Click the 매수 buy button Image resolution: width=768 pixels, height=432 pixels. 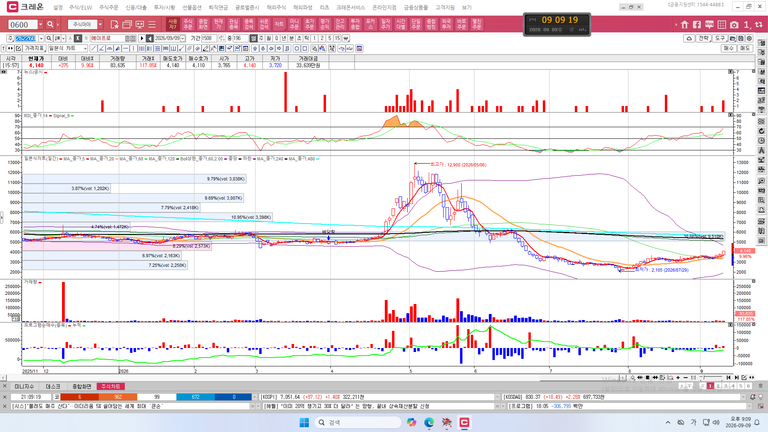point(729,48)
